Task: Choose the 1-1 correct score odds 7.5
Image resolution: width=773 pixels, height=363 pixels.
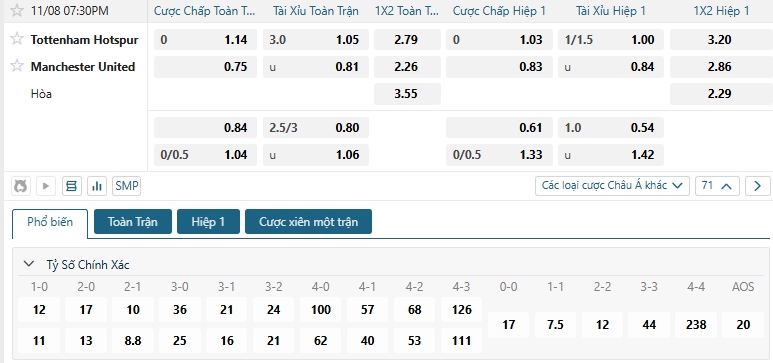Action: click(555, 325)
